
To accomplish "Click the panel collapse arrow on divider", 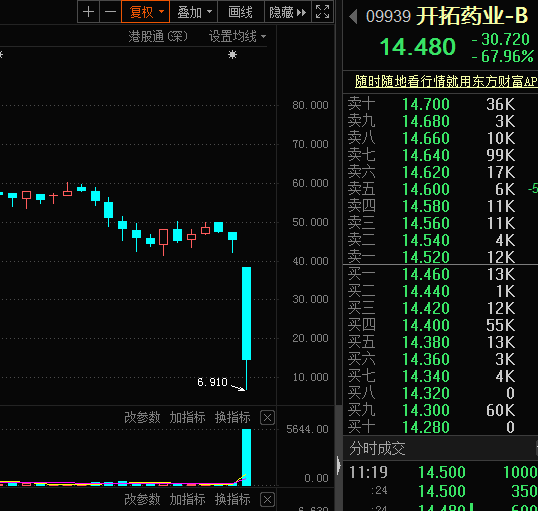I will coord(339,466).
